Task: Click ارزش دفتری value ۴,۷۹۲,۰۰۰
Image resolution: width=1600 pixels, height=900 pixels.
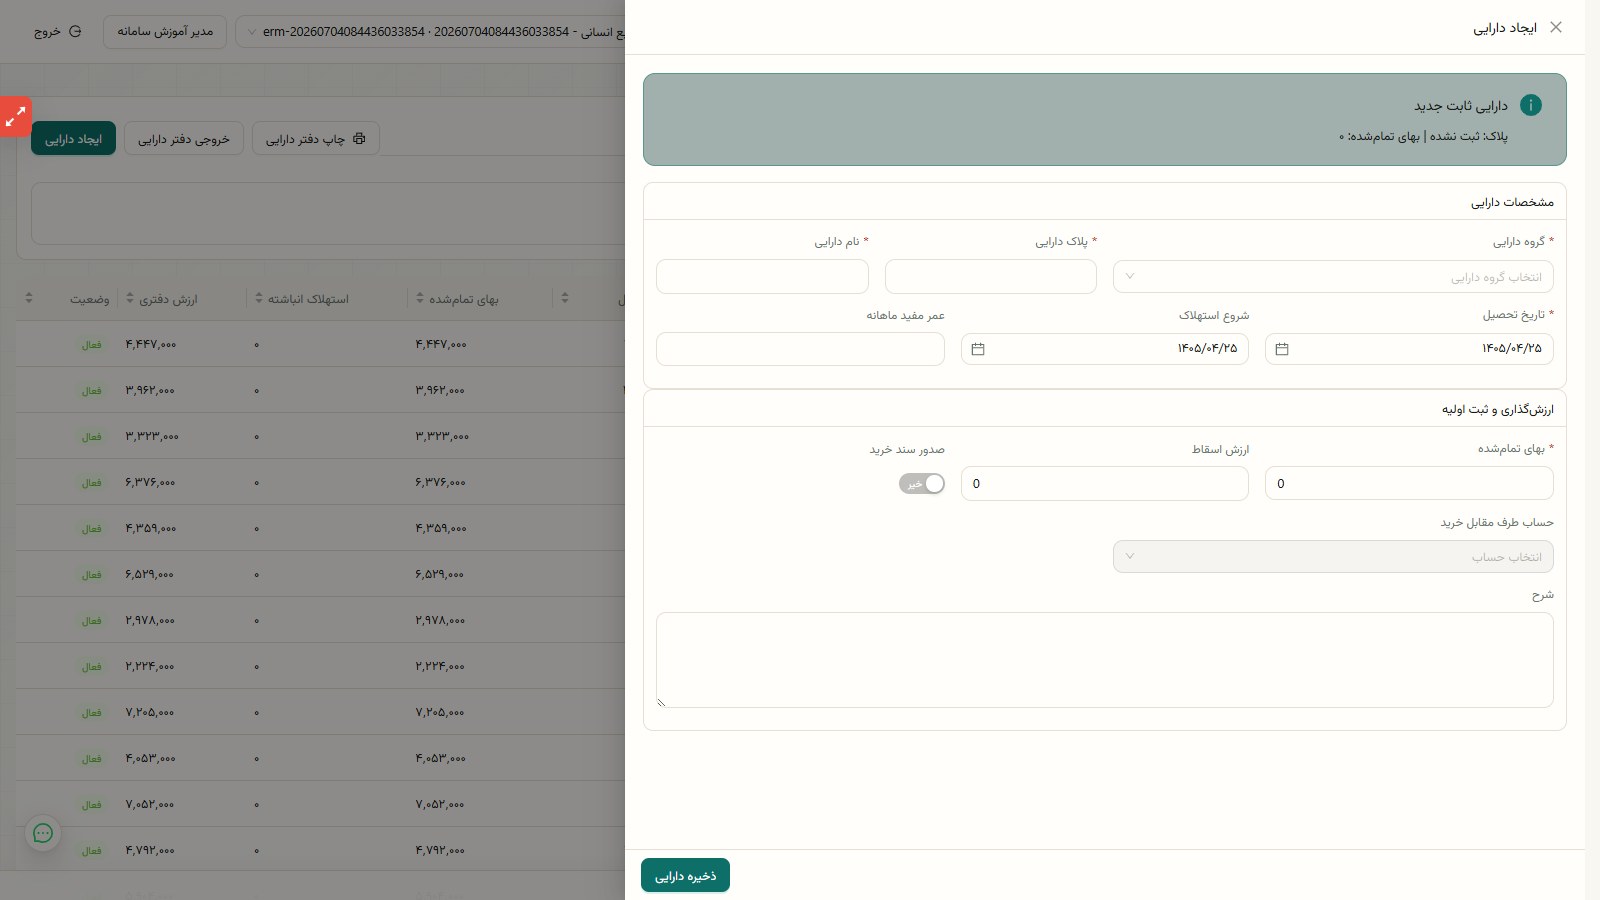Action: 150,851
